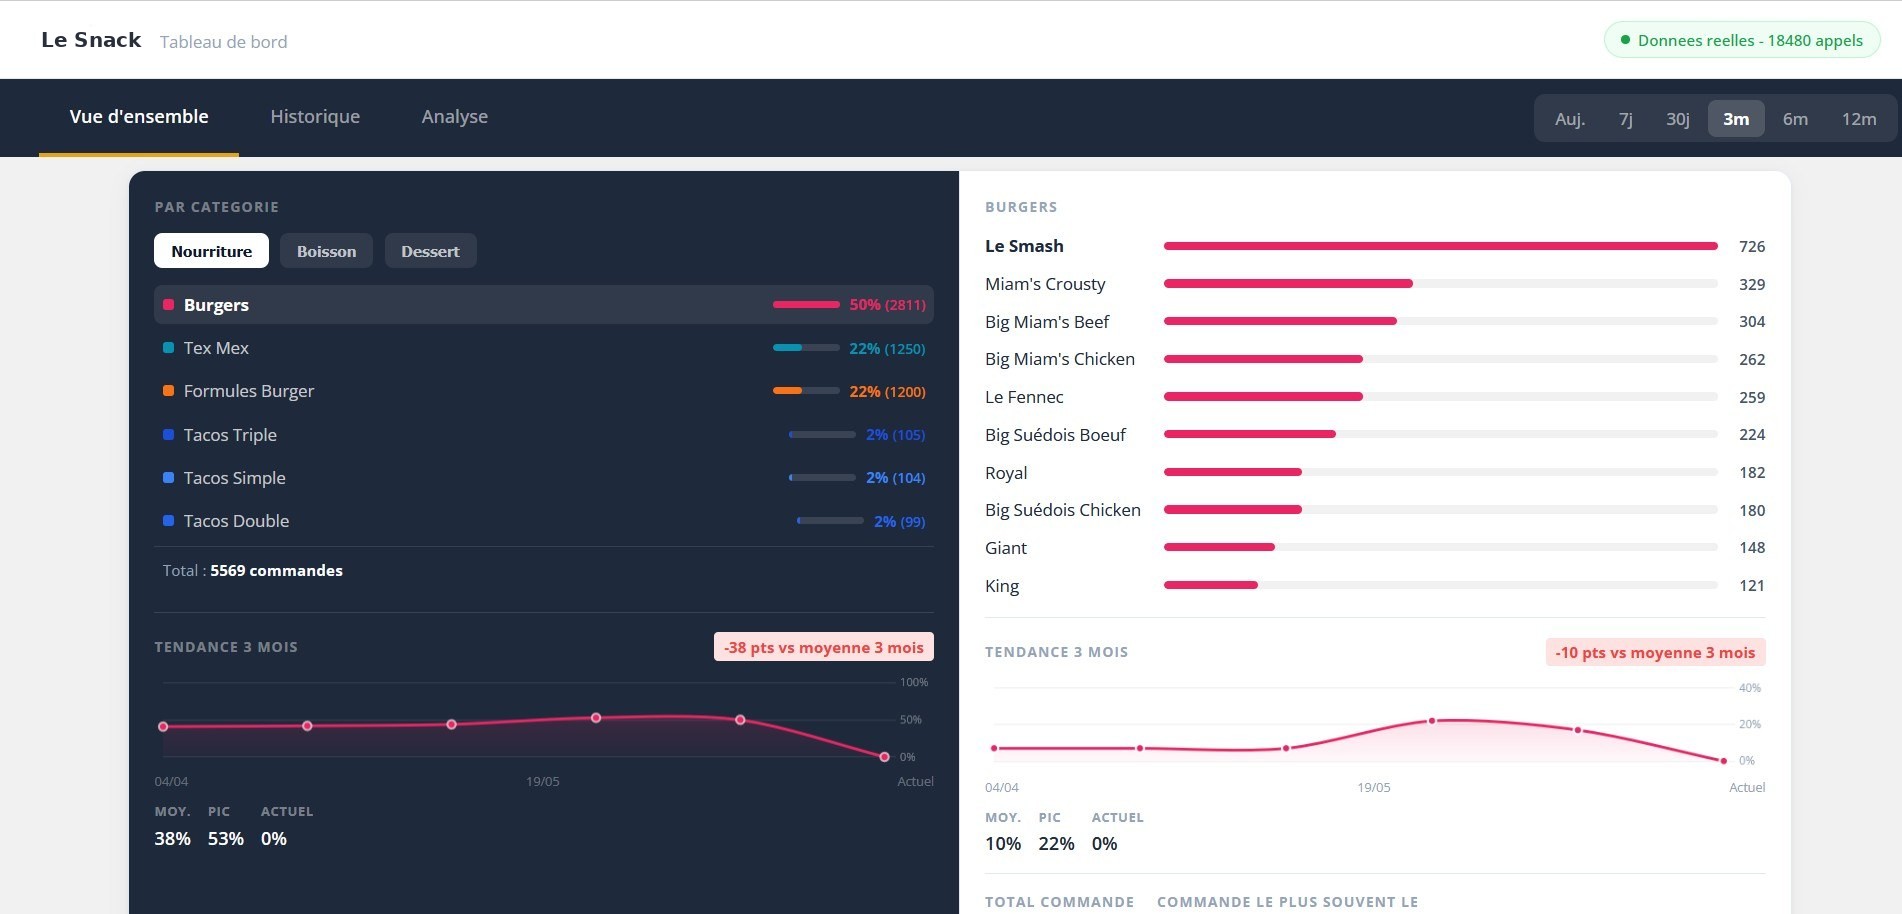
Task: Click the King 121 count
Action: tap(1752, 586)
